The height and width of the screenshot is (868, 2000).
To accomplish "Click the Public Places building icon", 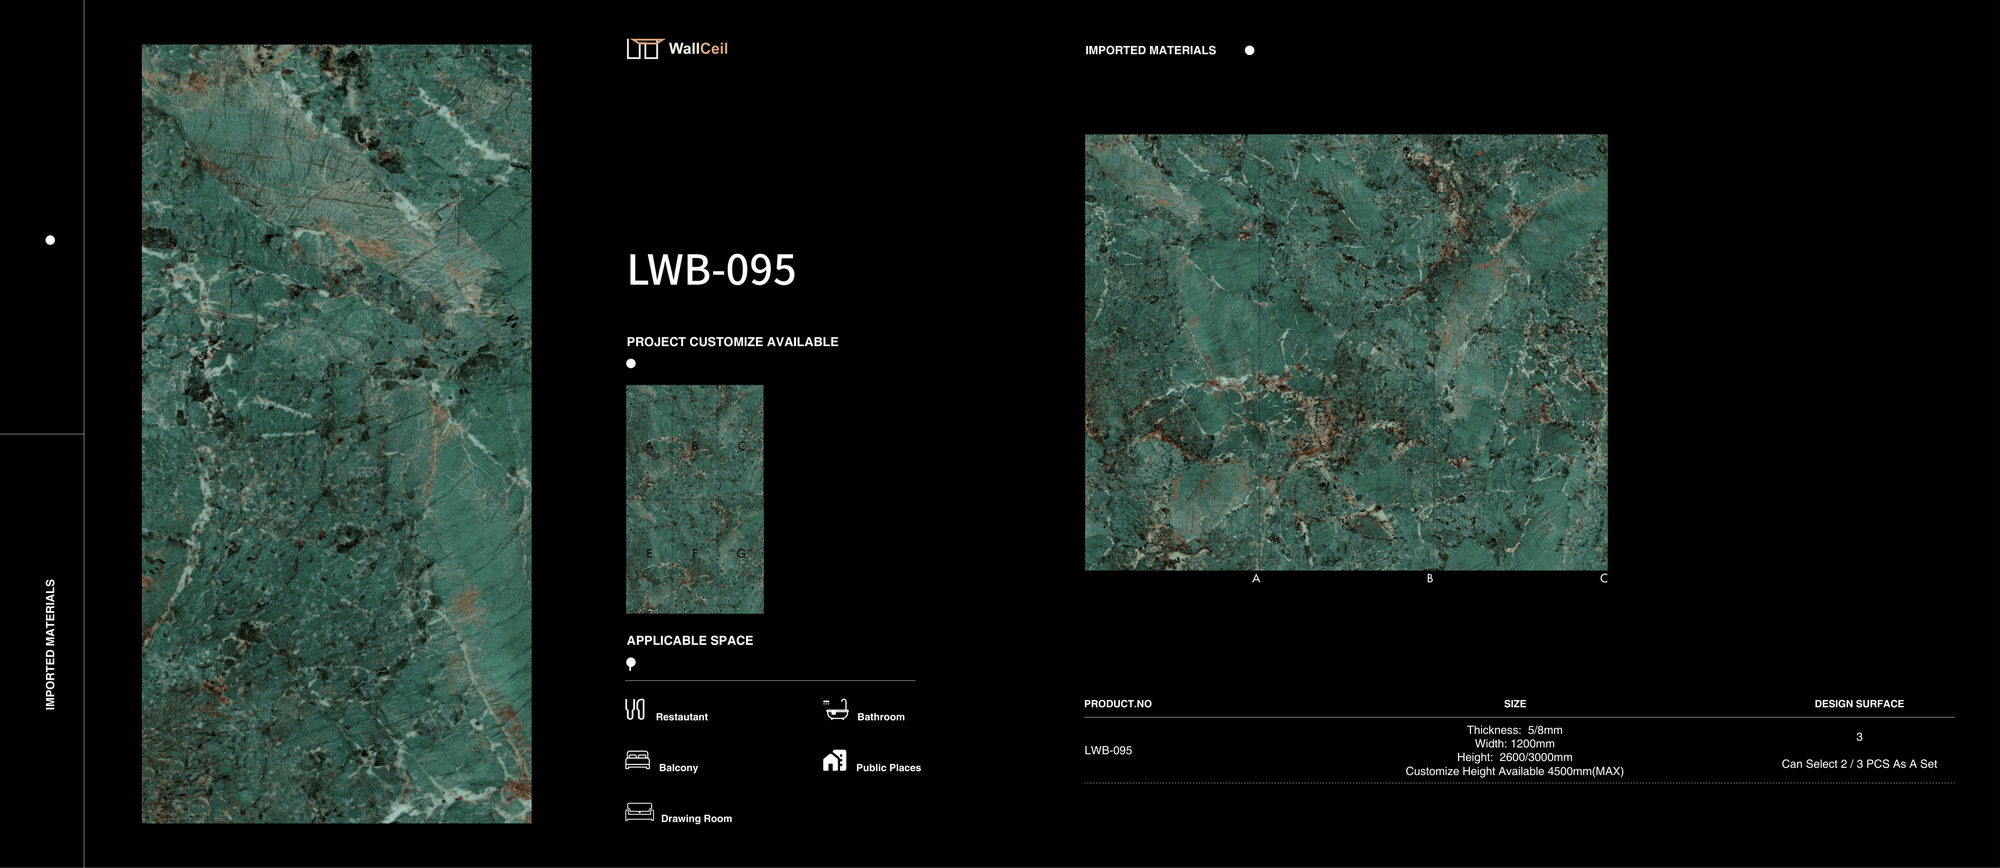I will [834, 761].
